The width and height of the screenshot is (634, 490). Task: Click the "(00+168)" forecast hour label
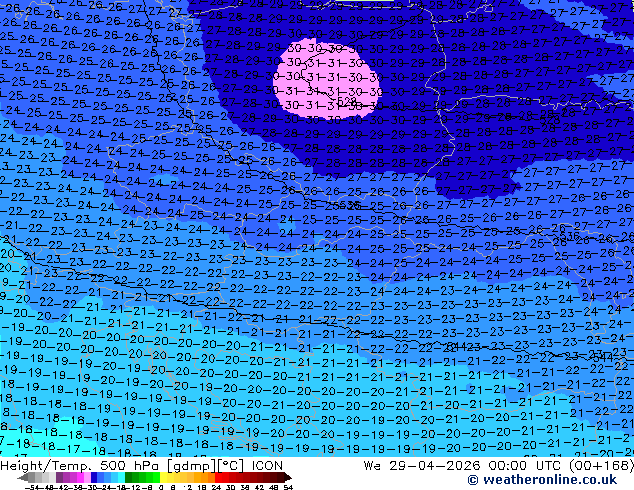[602, 466]
